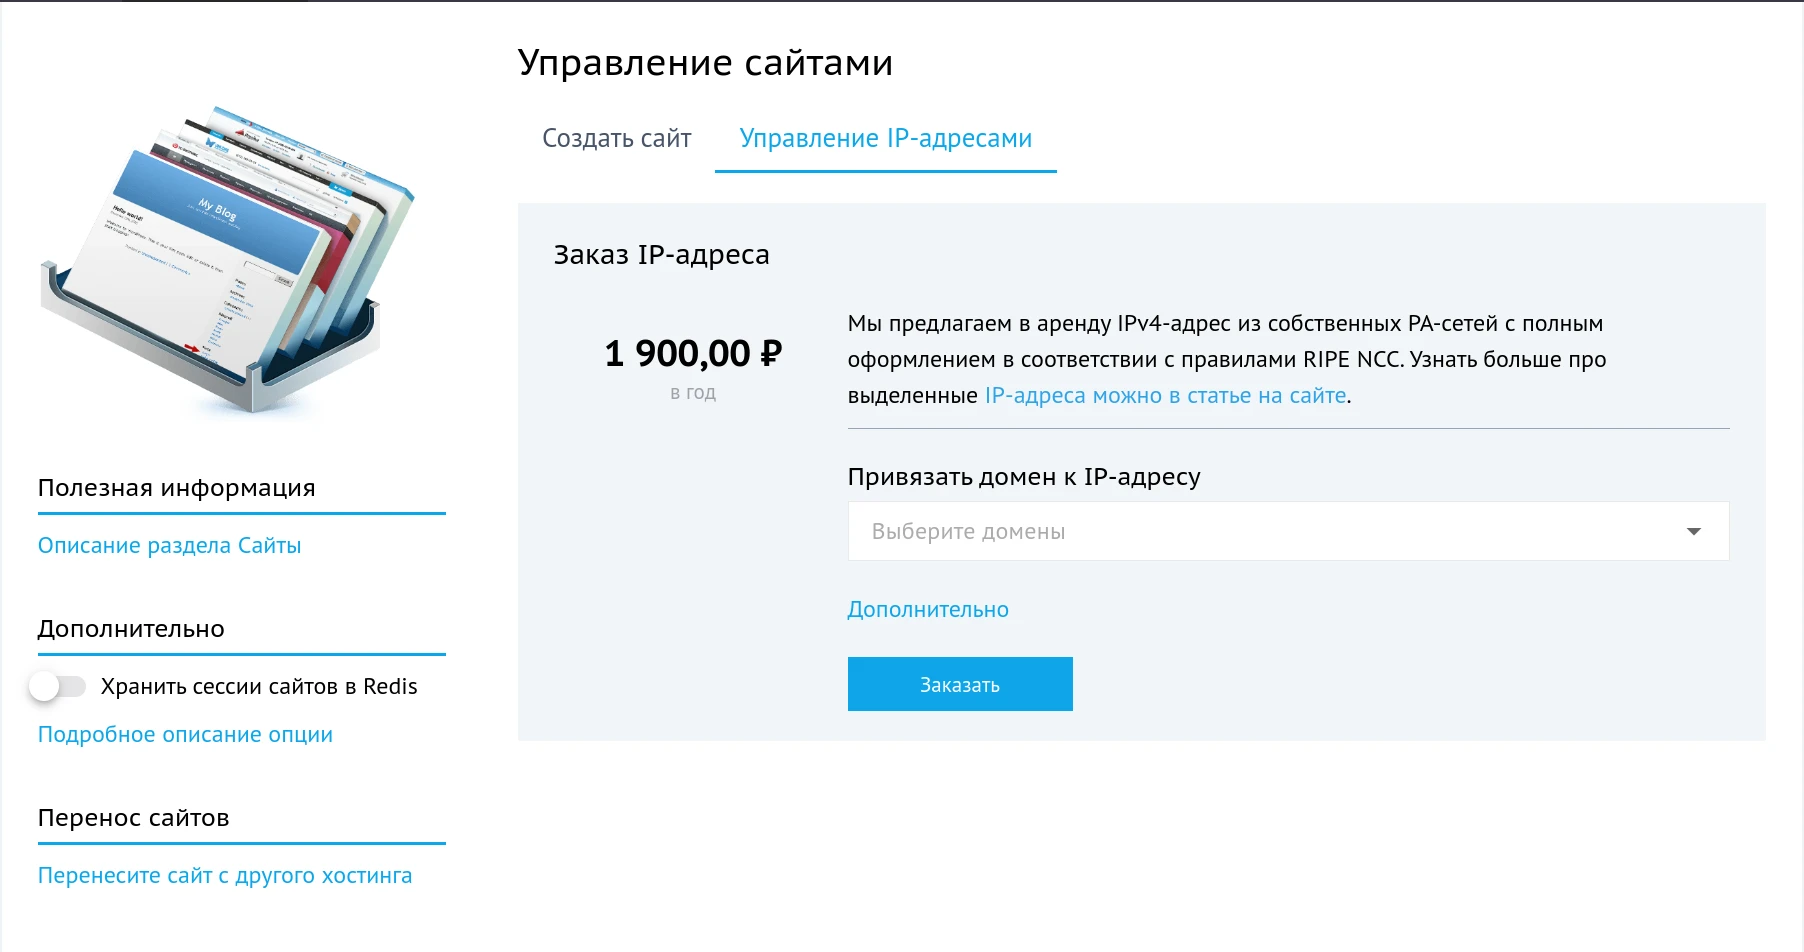Click the caret arrow on the domain selector
The height and width of the screenshot is (952, 1804).
click(1694, 531)
